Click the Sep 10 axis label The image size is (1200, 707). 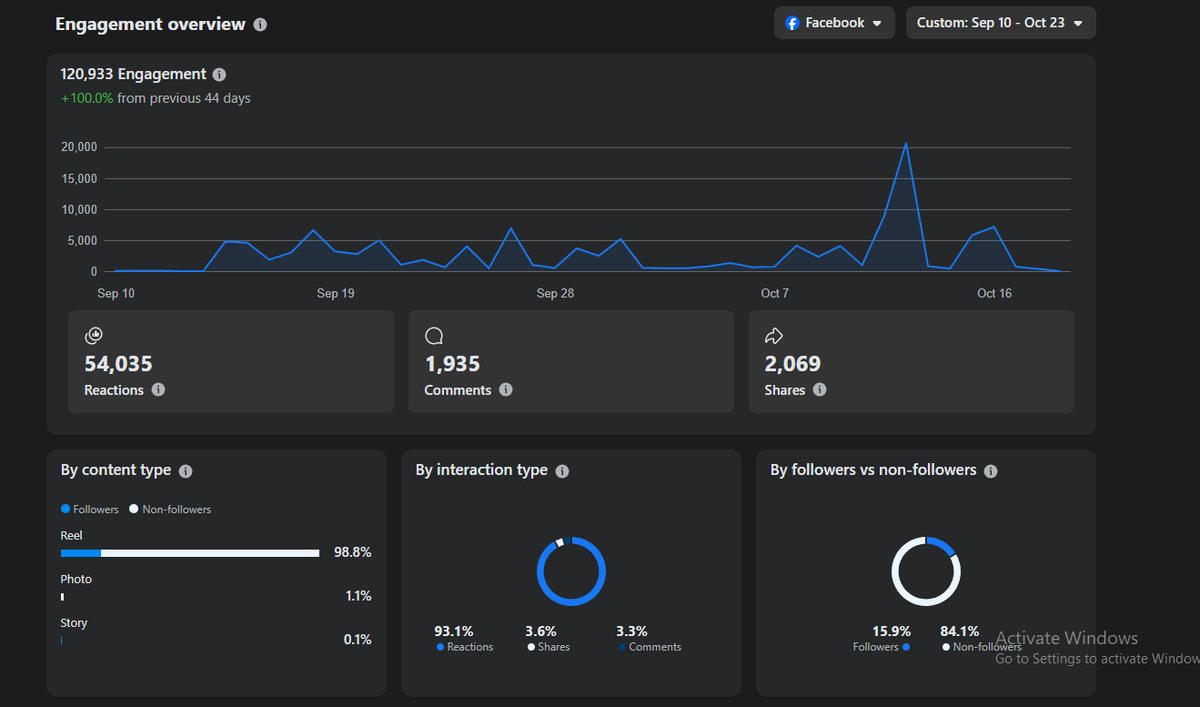tap(116, 293)
